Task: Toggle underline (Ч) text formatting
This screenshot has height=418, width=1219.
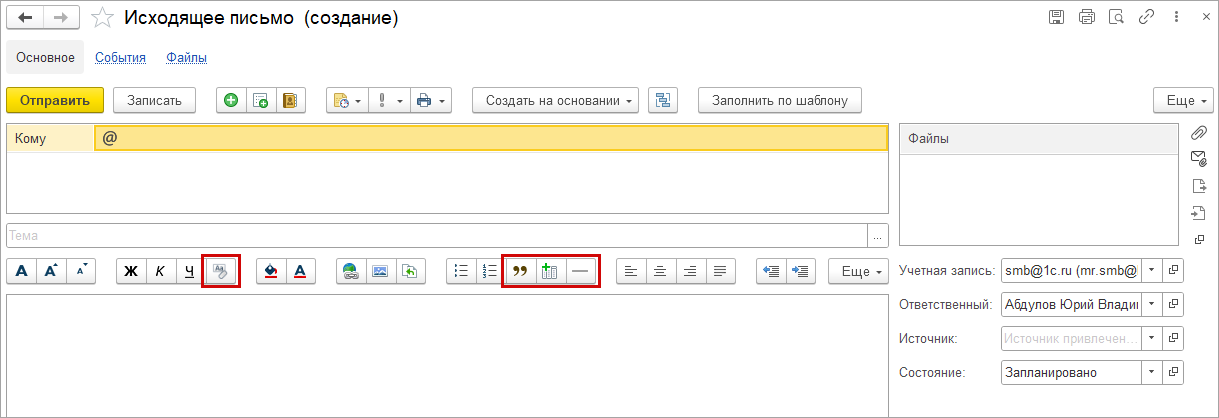Action: [x=189, y=271]
